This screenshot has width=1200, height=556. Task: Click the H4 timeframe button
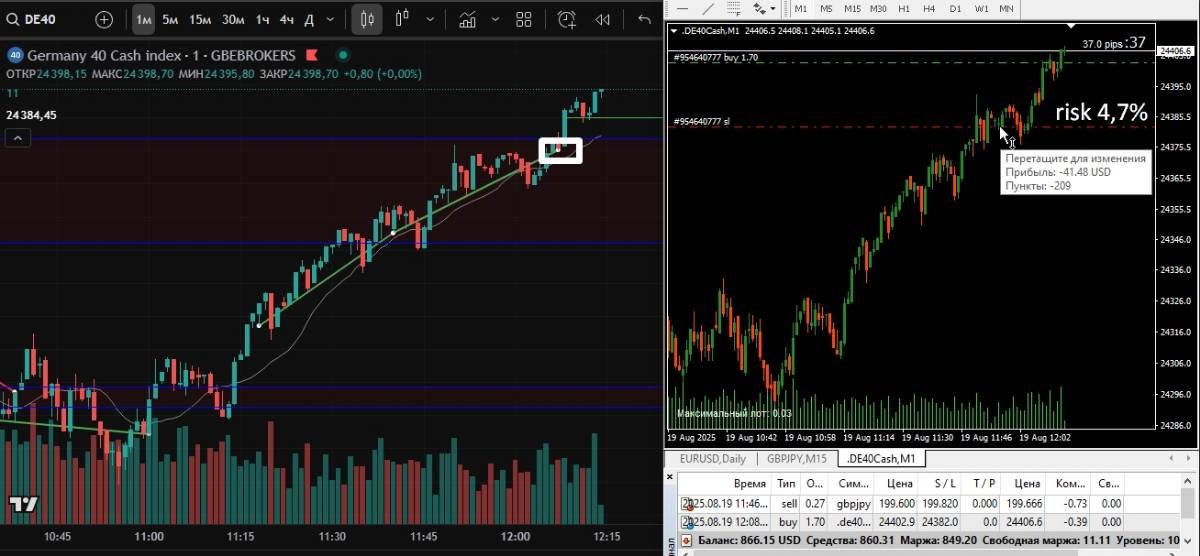929,8
